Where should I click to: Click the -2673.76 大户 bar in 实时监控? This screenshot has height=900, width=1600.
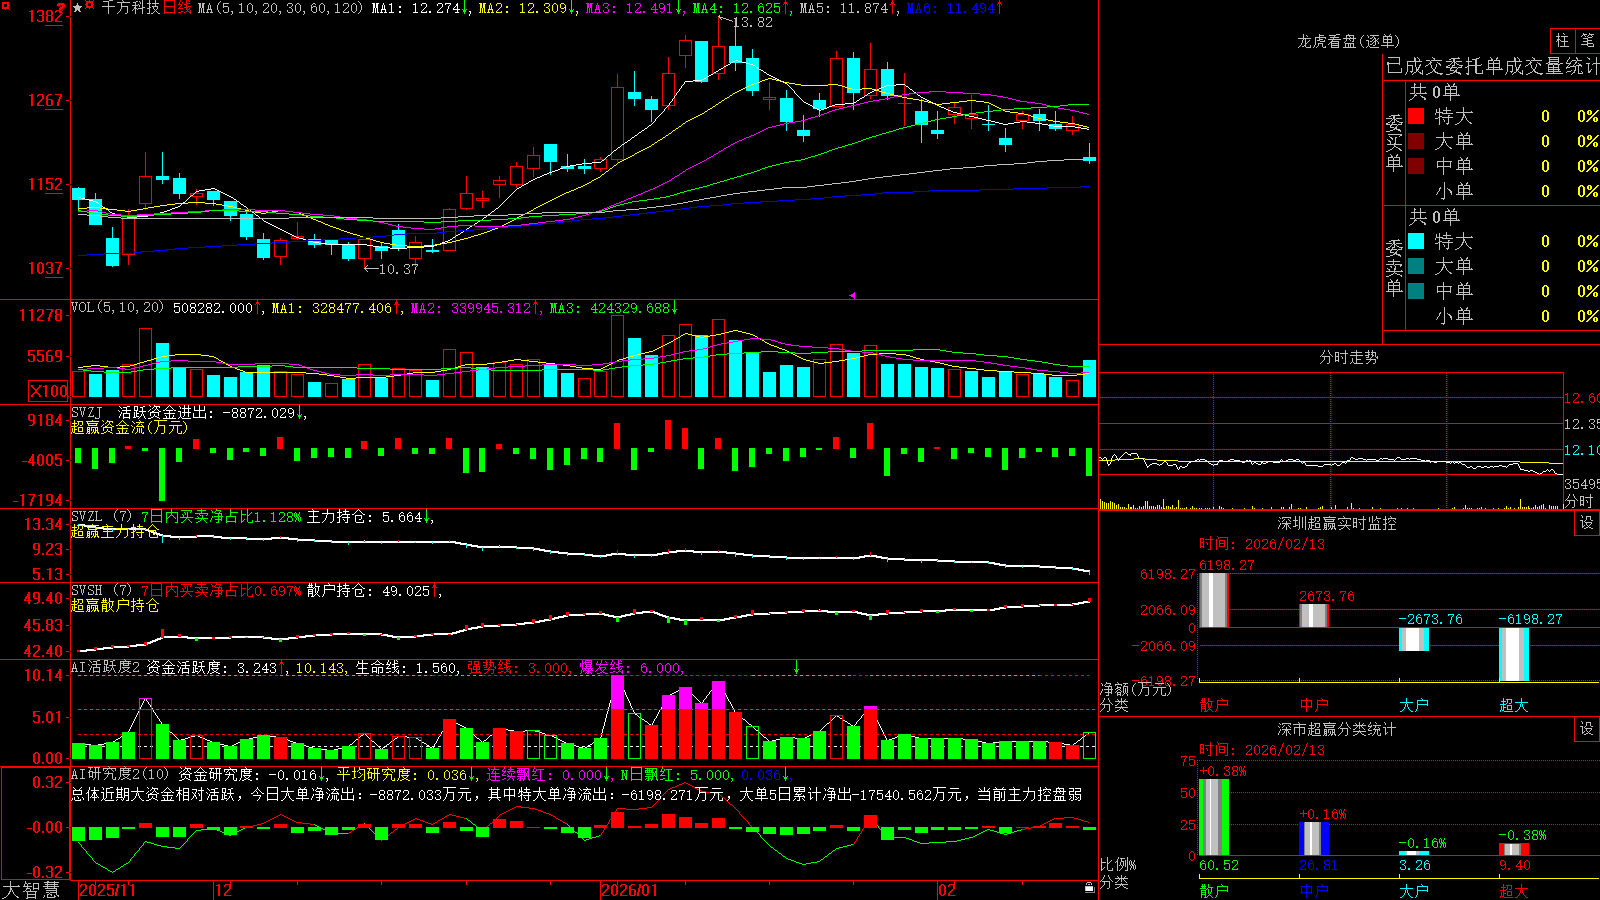click(x=1413, y=639)
